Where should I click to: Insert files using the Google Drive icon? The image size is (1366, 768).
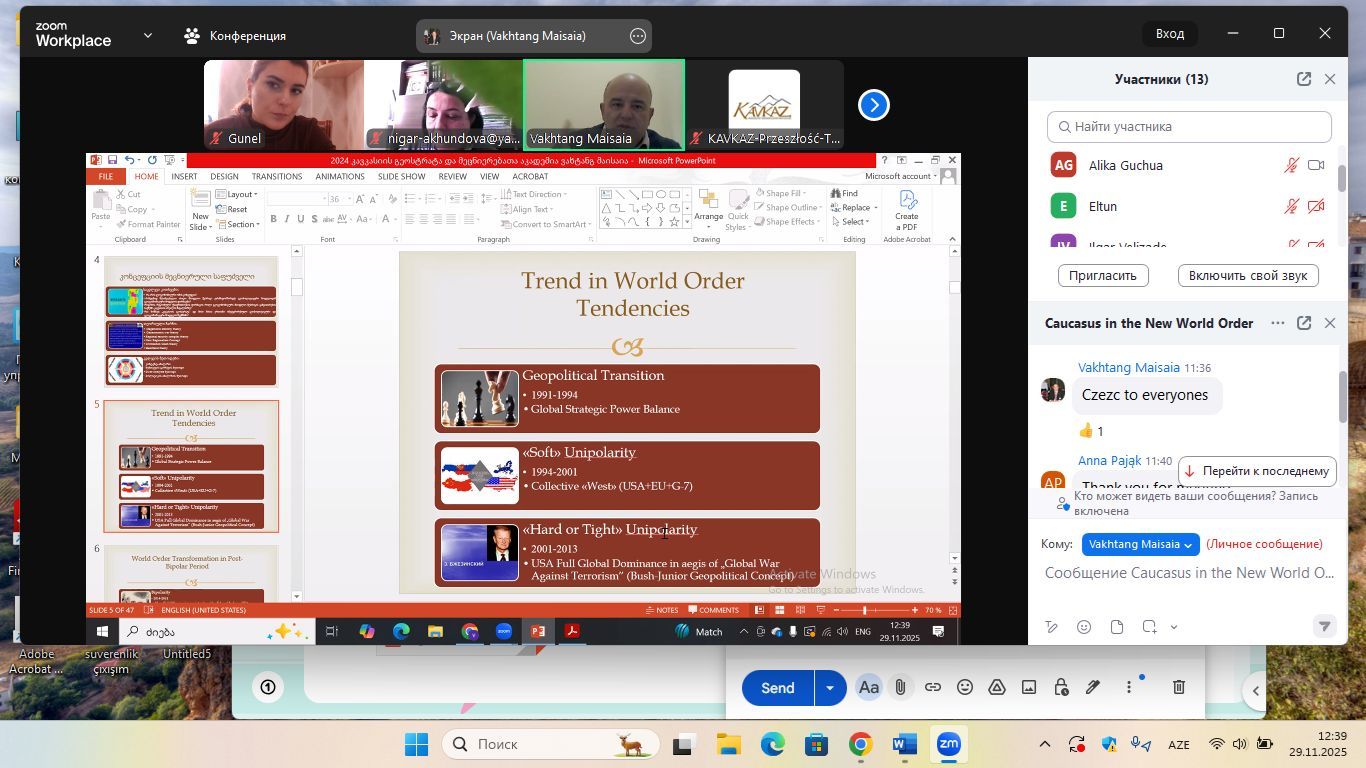pyautogui.click(x=997, y=688)
